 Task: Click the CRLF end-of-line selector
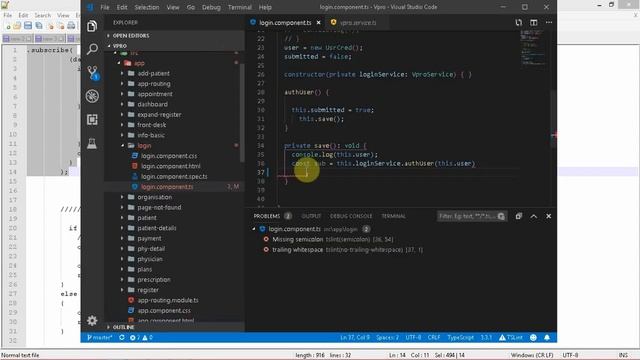pyautogui.click(x=433, y=338)
